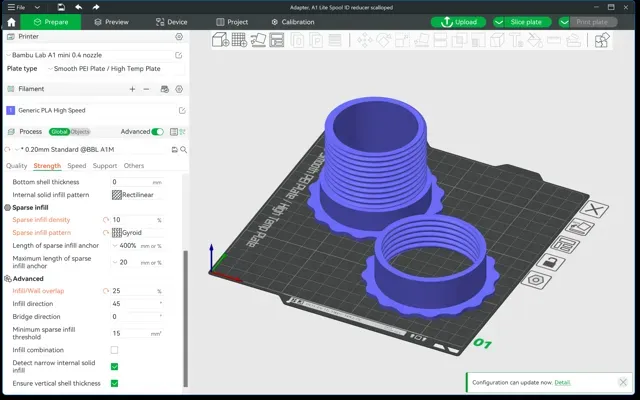Image resolution: width=640 pixels, height=400 pixels.
Task: Uncheck Detect narrow internal solid infill
Action: click(x=114, y=367)
